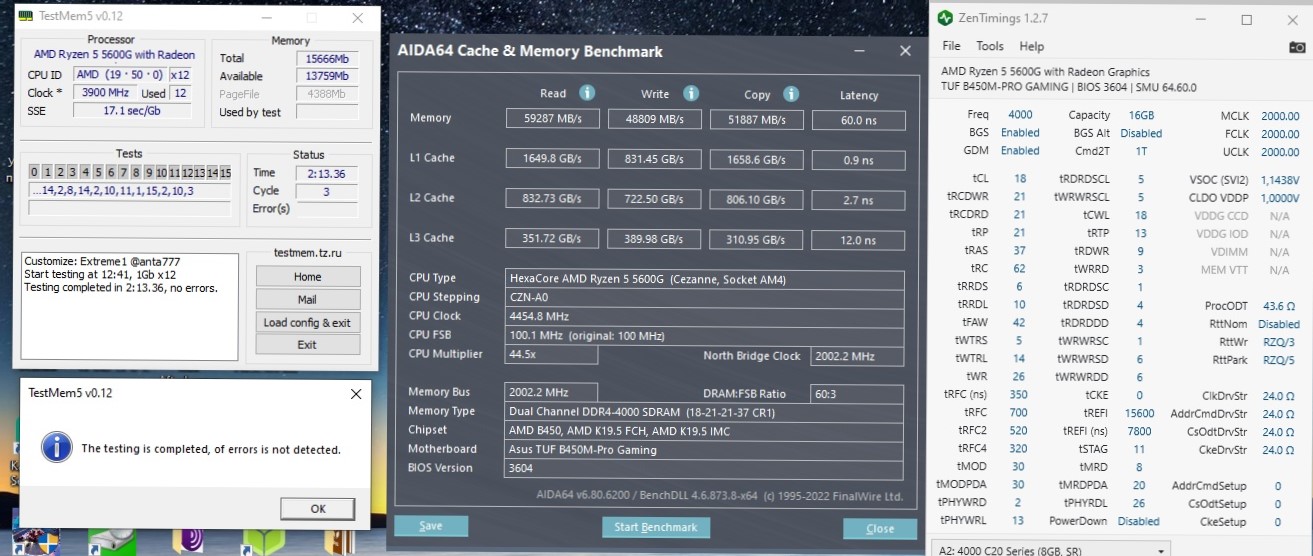Click Load config & exit button
Image resolution: width=1313 pixels, height=556 pixels.
coord(307,322)
